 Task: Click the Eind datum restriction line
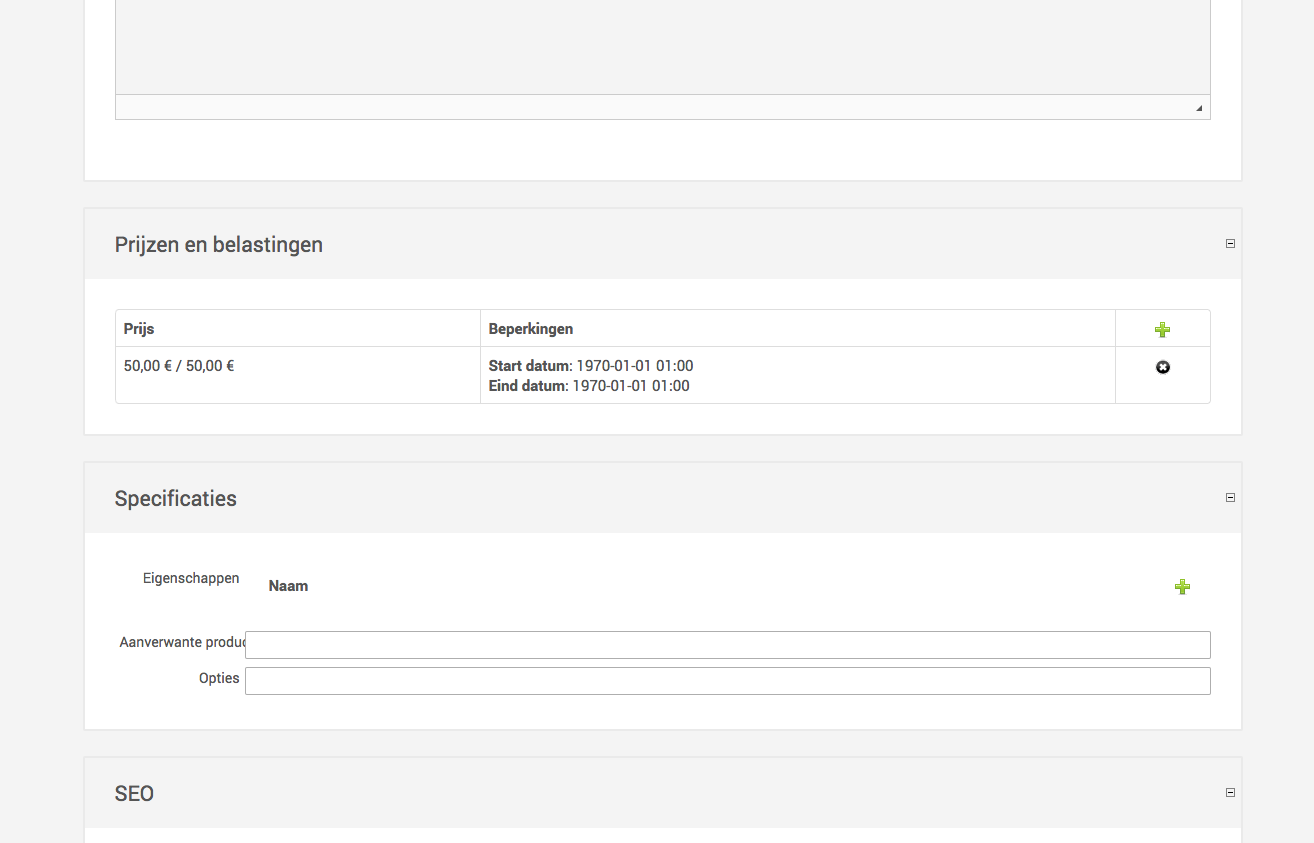[x=588, y=386]
